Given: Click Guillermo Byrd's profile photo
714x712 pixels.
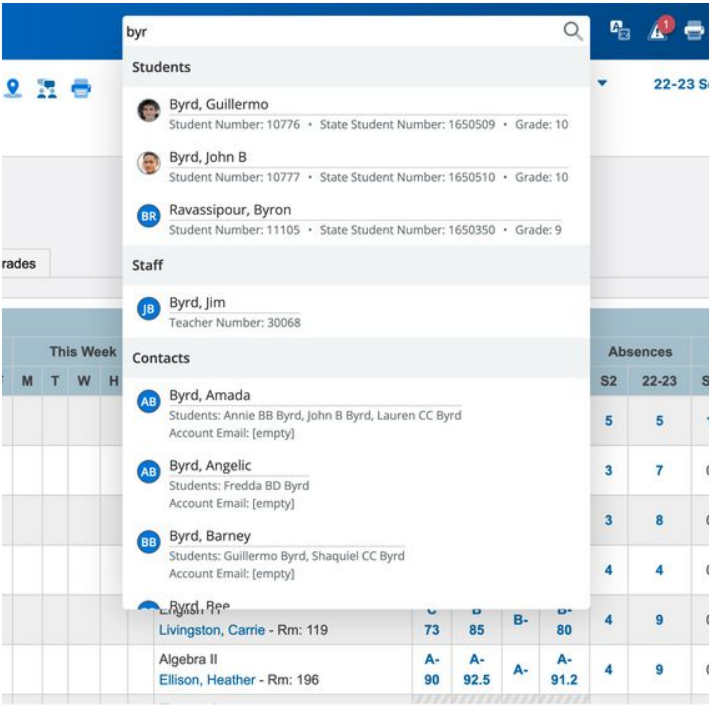Looking at the screenshot, I should (148, 111).
